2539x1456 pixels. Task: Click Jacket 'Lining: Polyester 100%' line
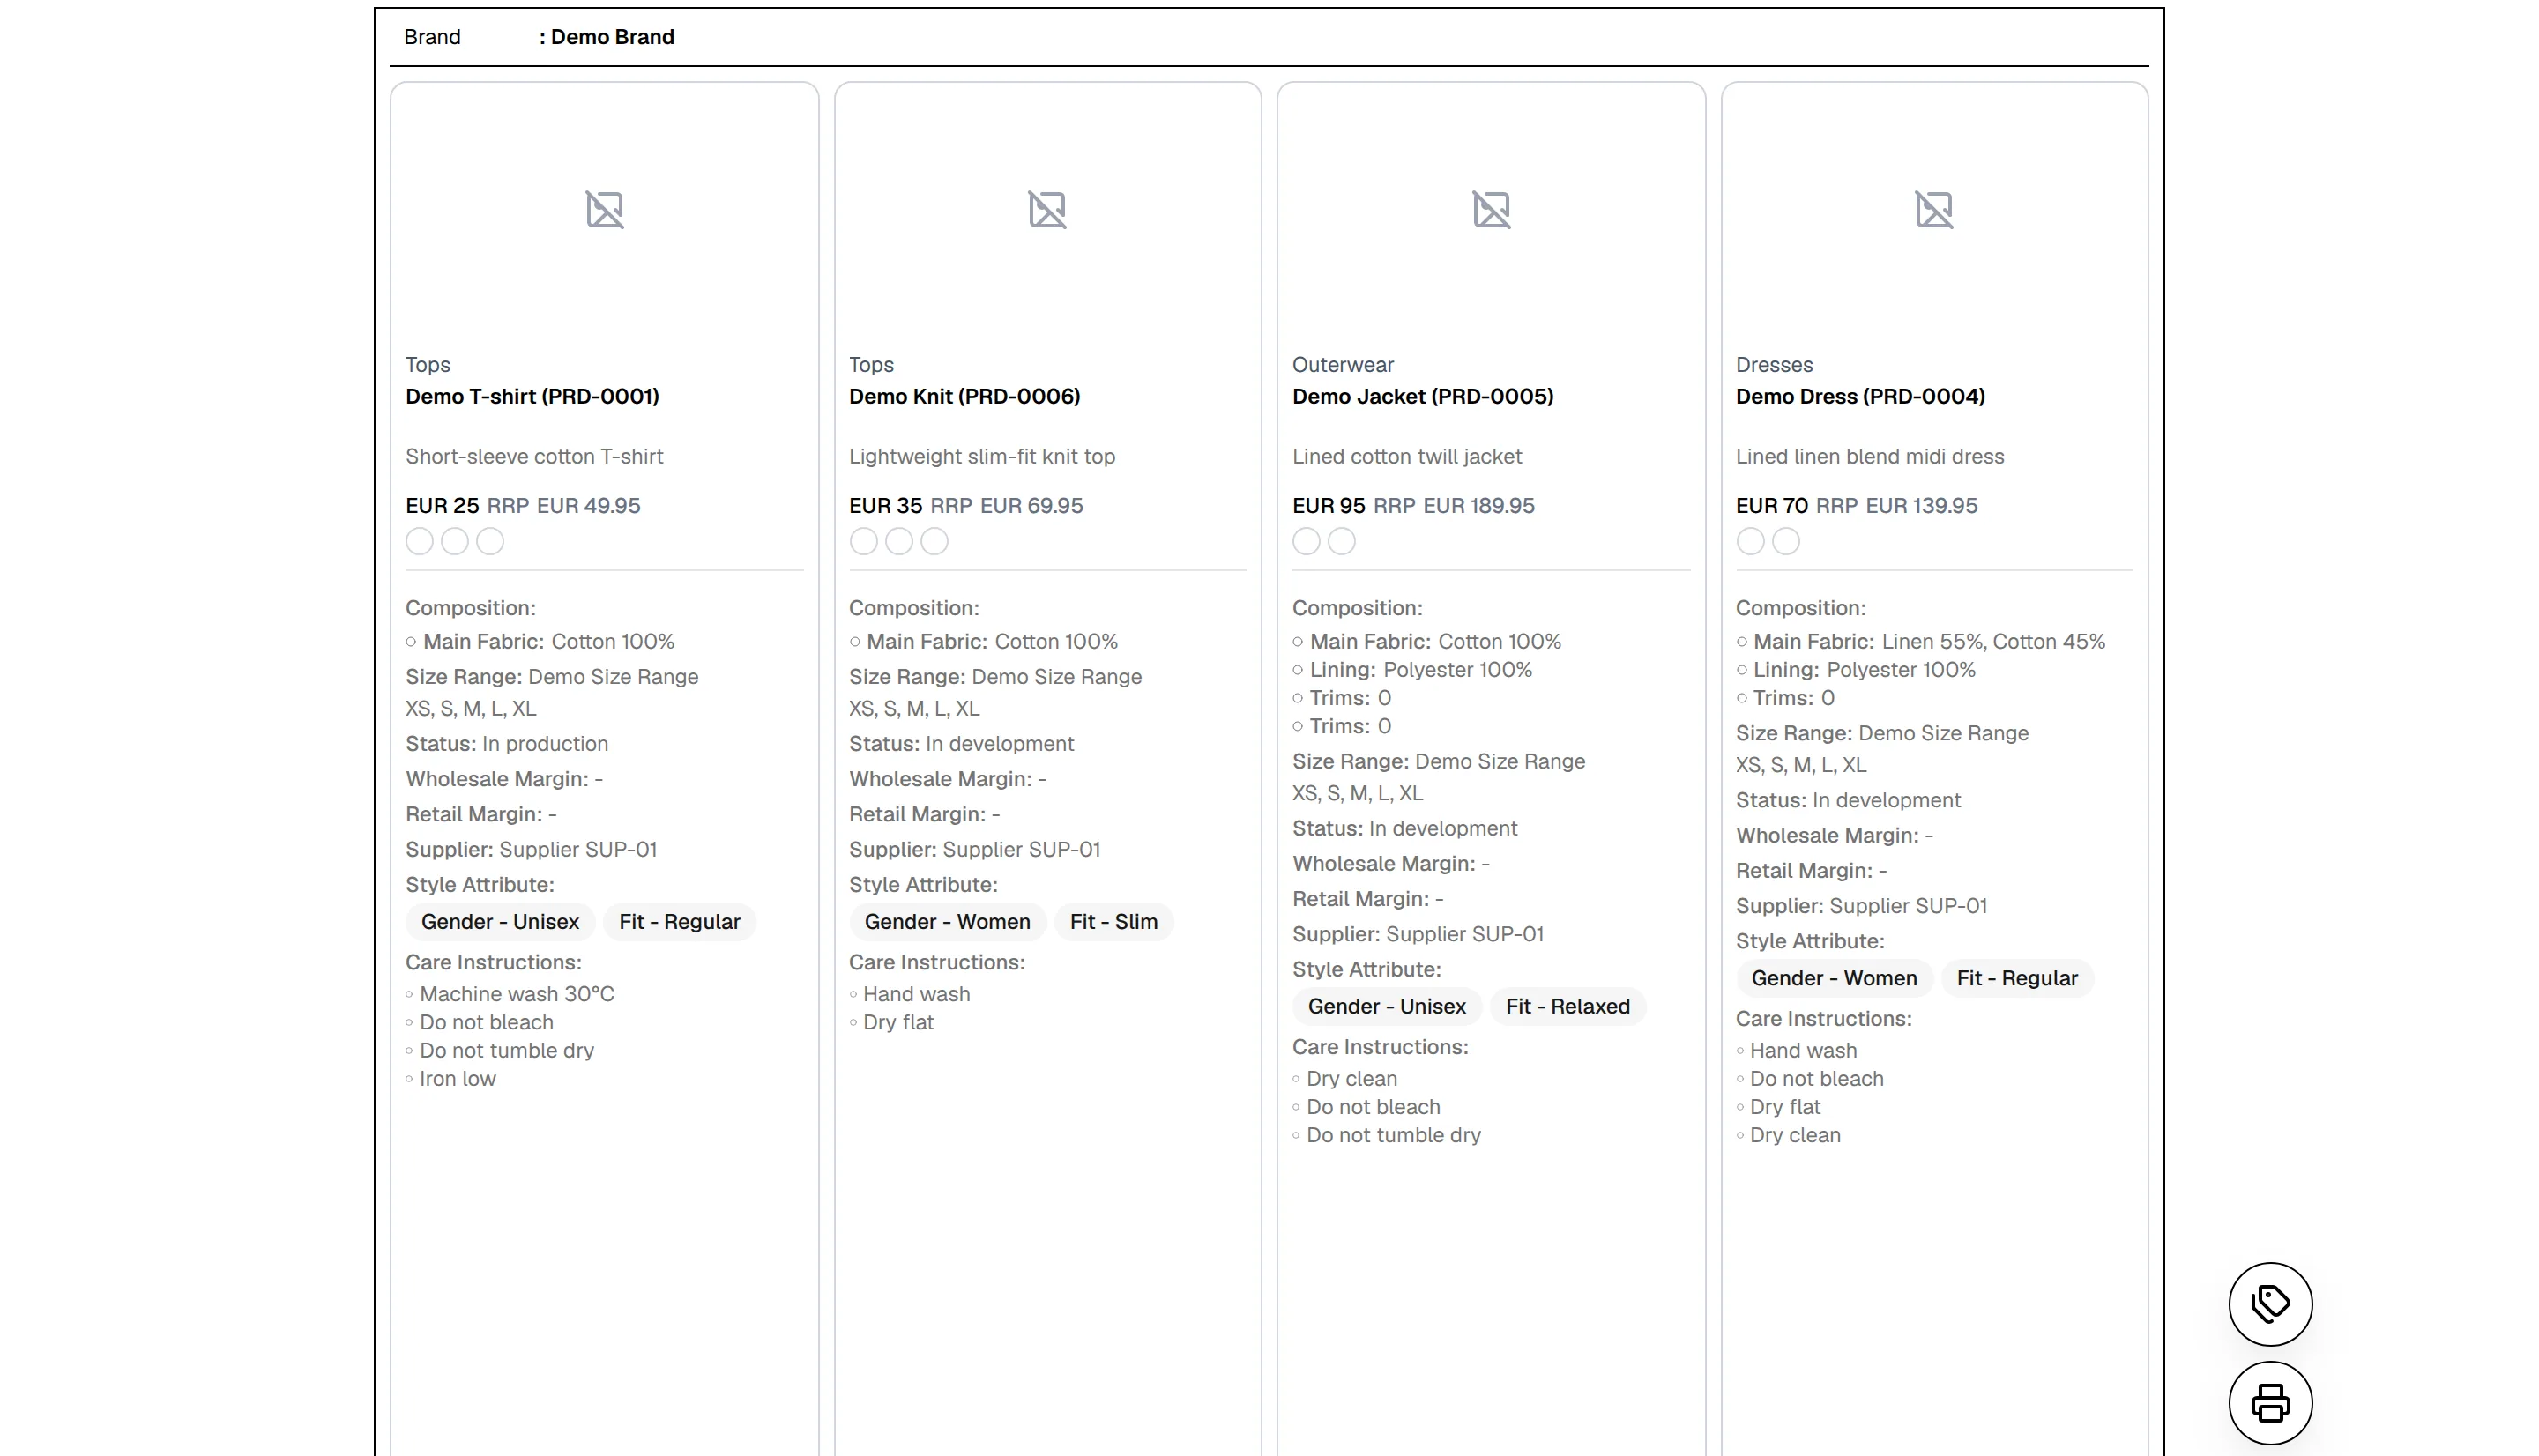click(1421, 670)
